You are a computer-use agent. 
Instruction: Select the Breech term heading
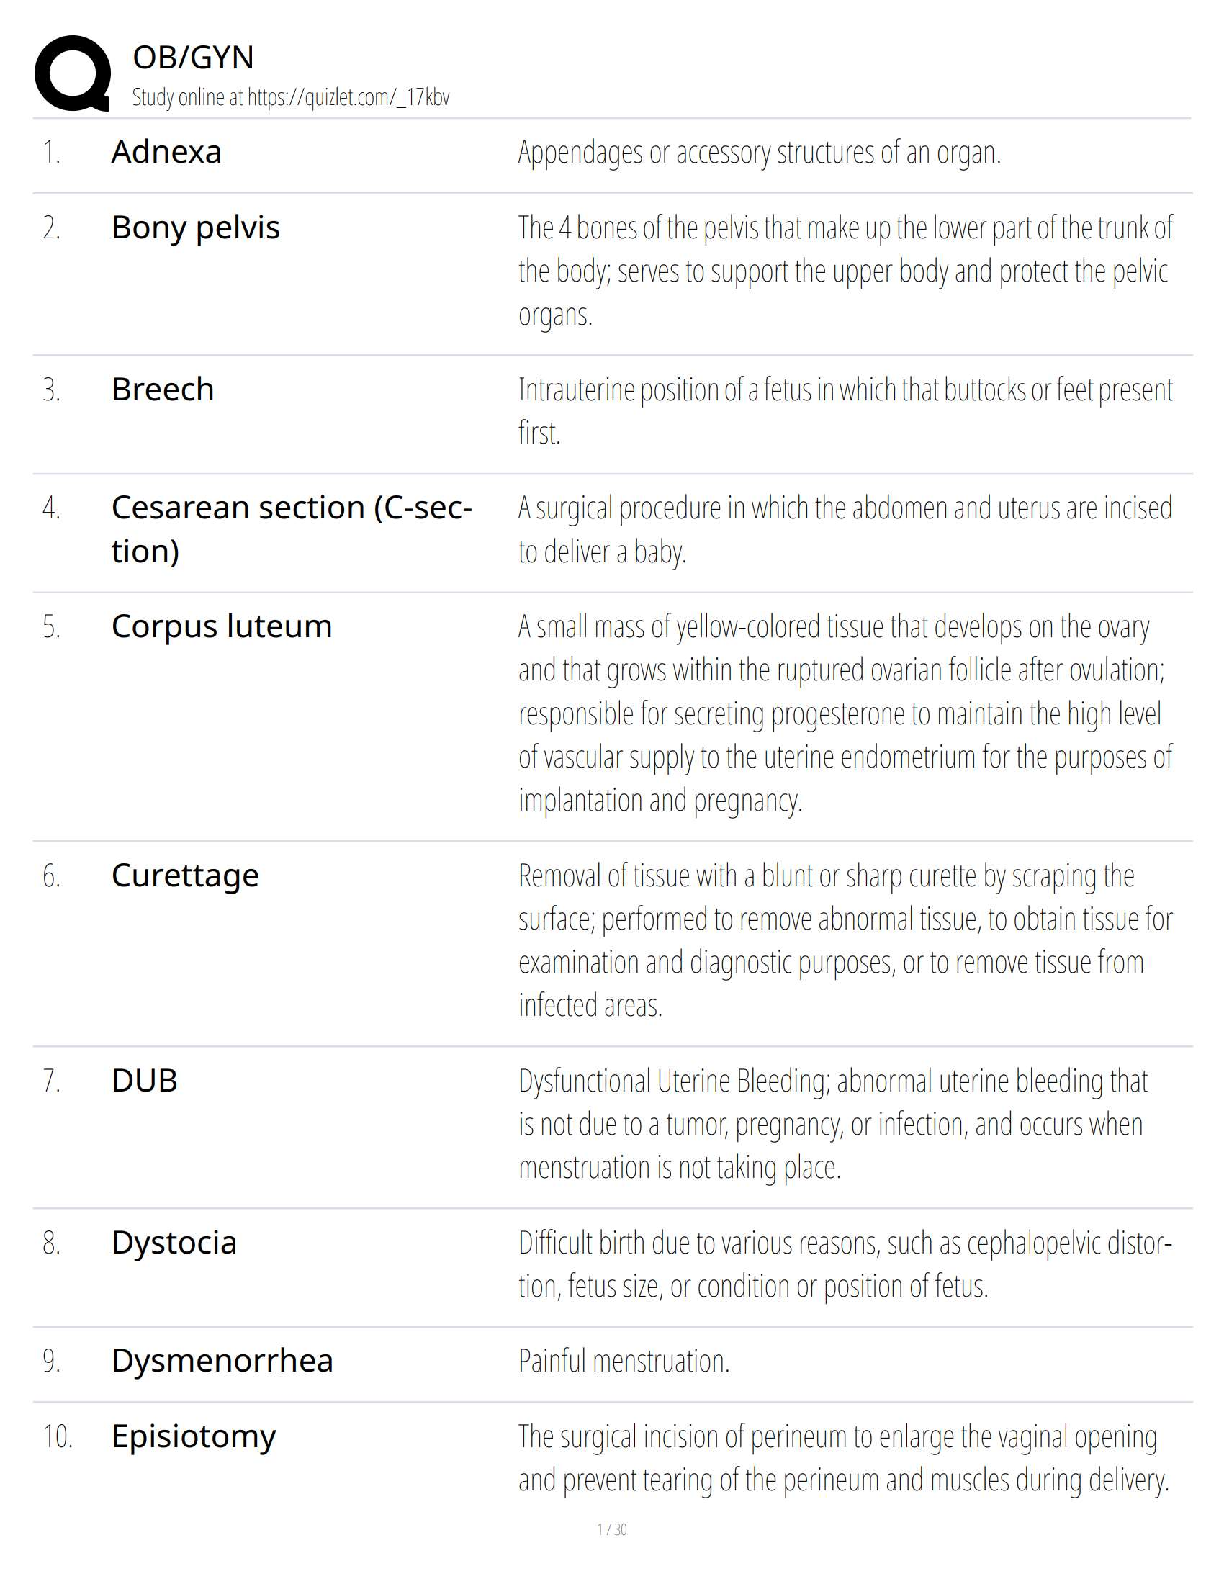[x=162, y=389]
